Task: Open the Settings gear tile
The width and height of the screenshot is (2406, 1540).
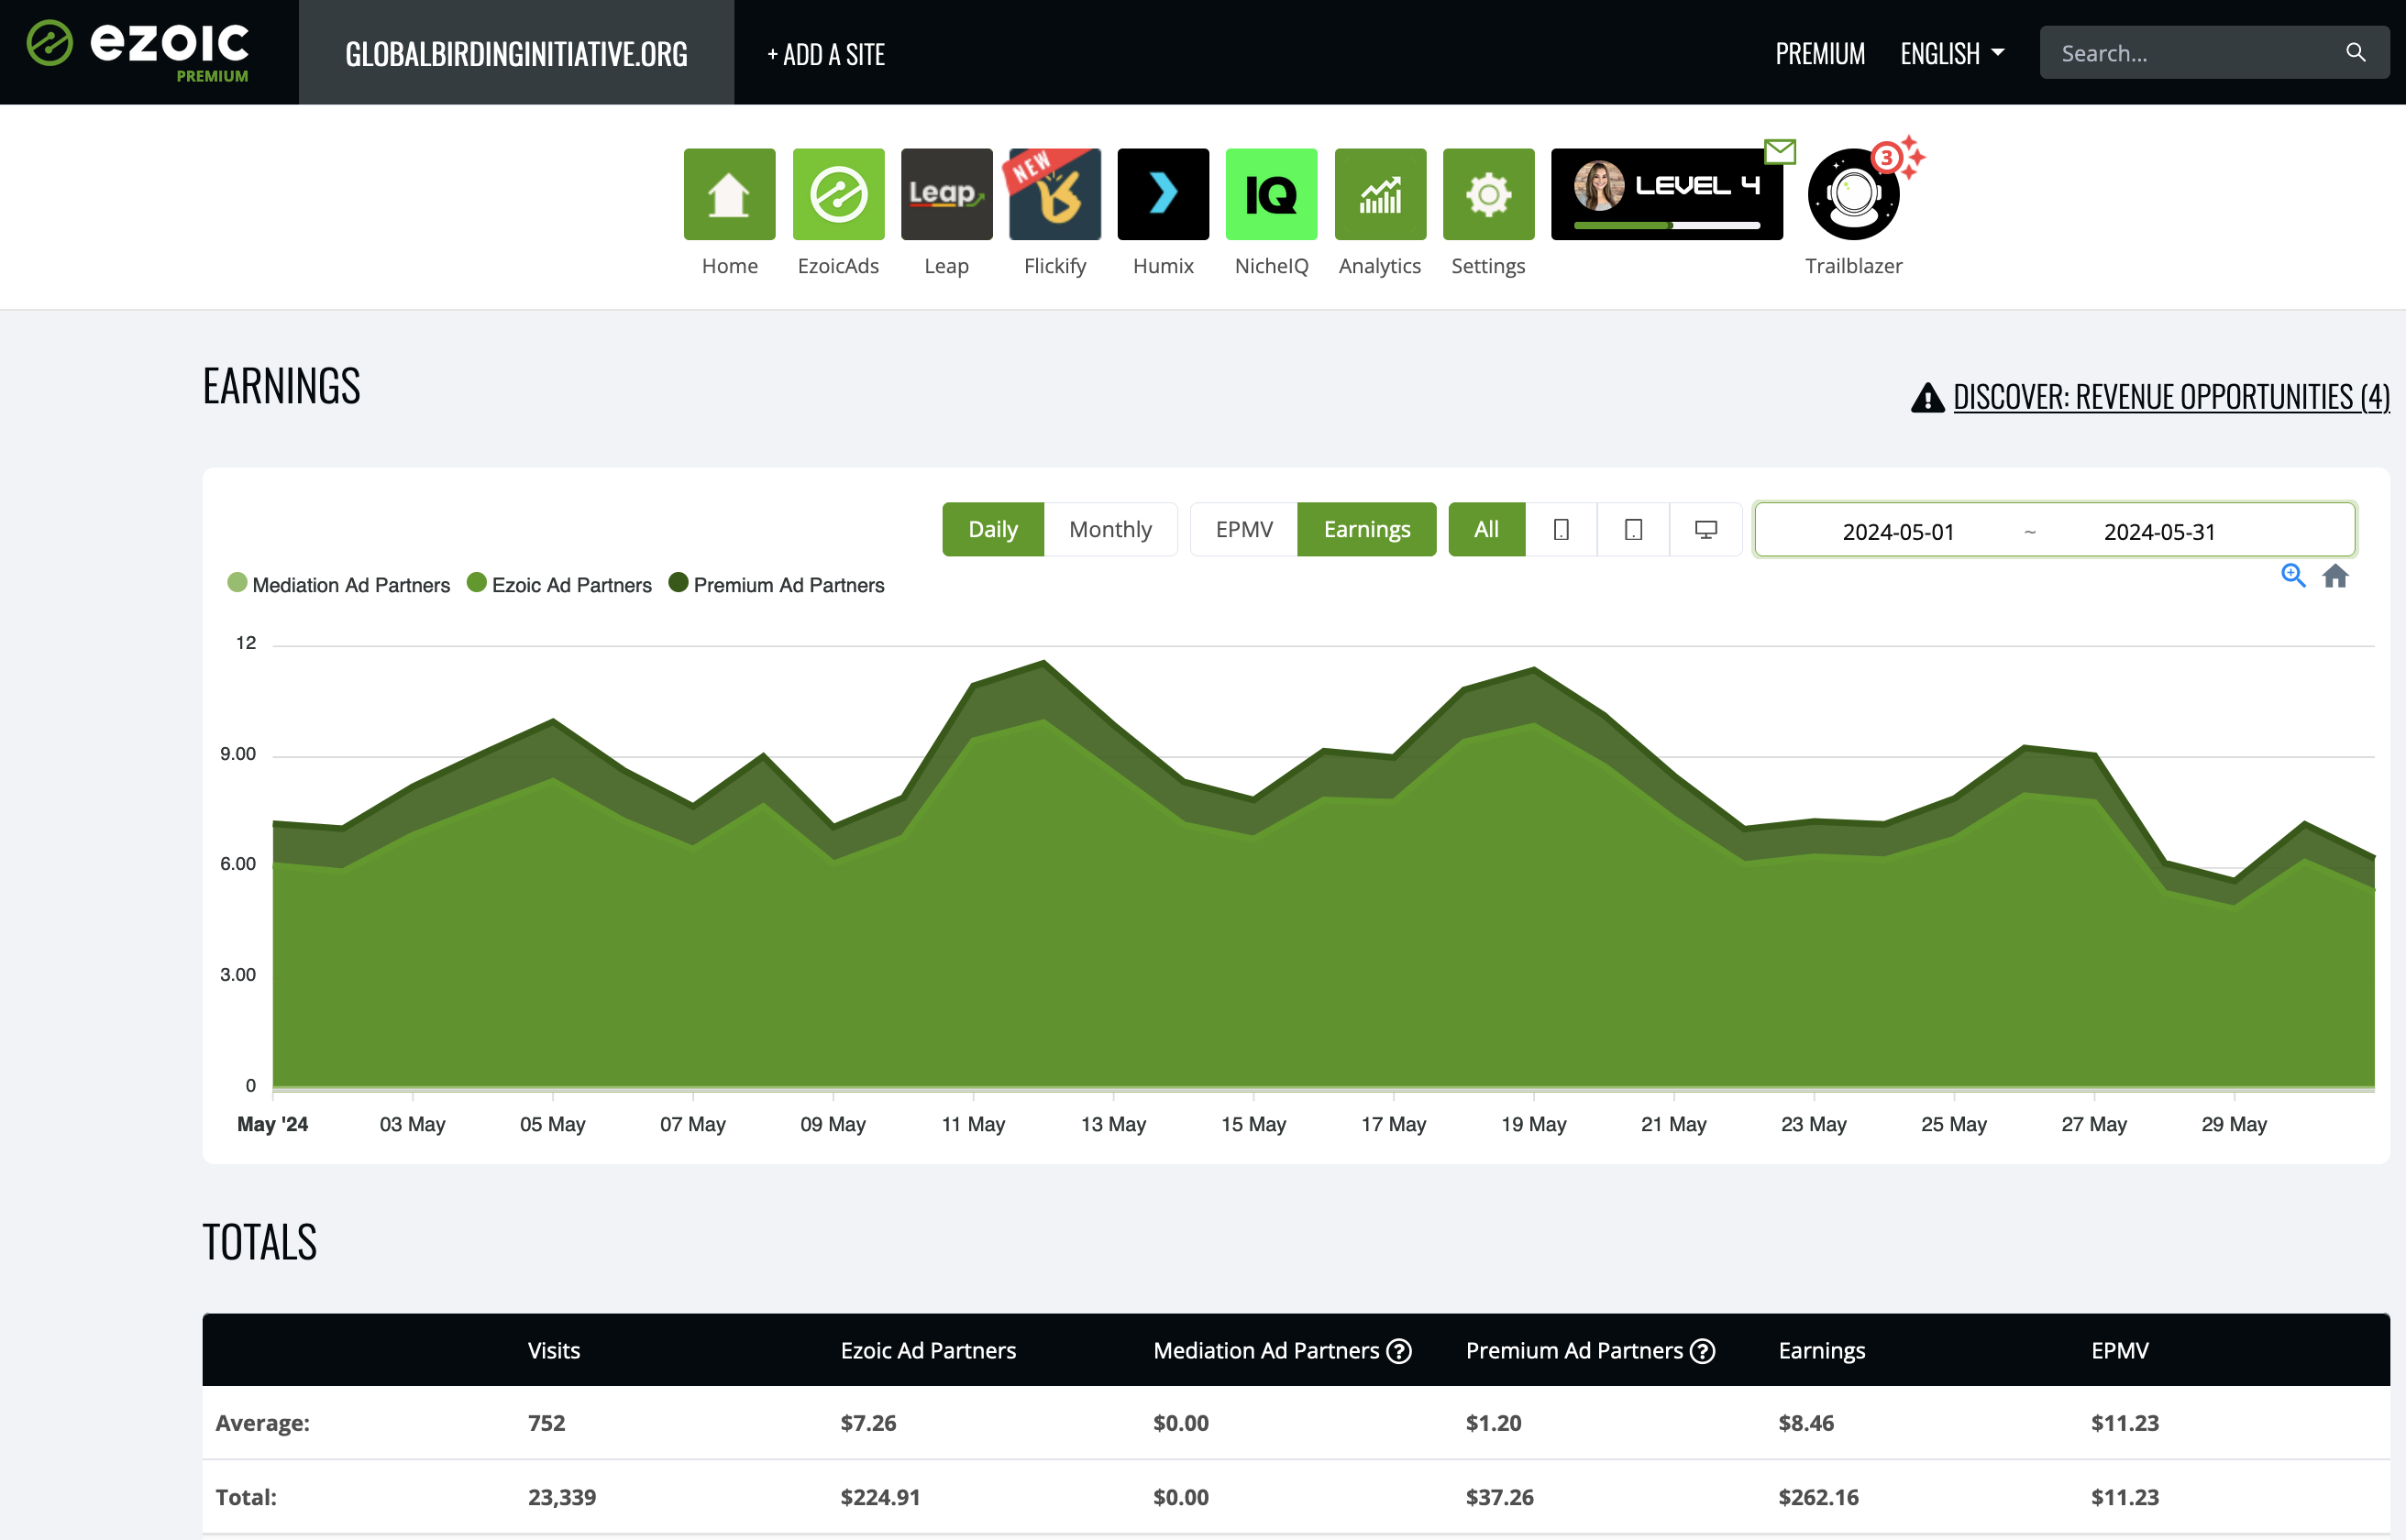Action: [1488, 194]
